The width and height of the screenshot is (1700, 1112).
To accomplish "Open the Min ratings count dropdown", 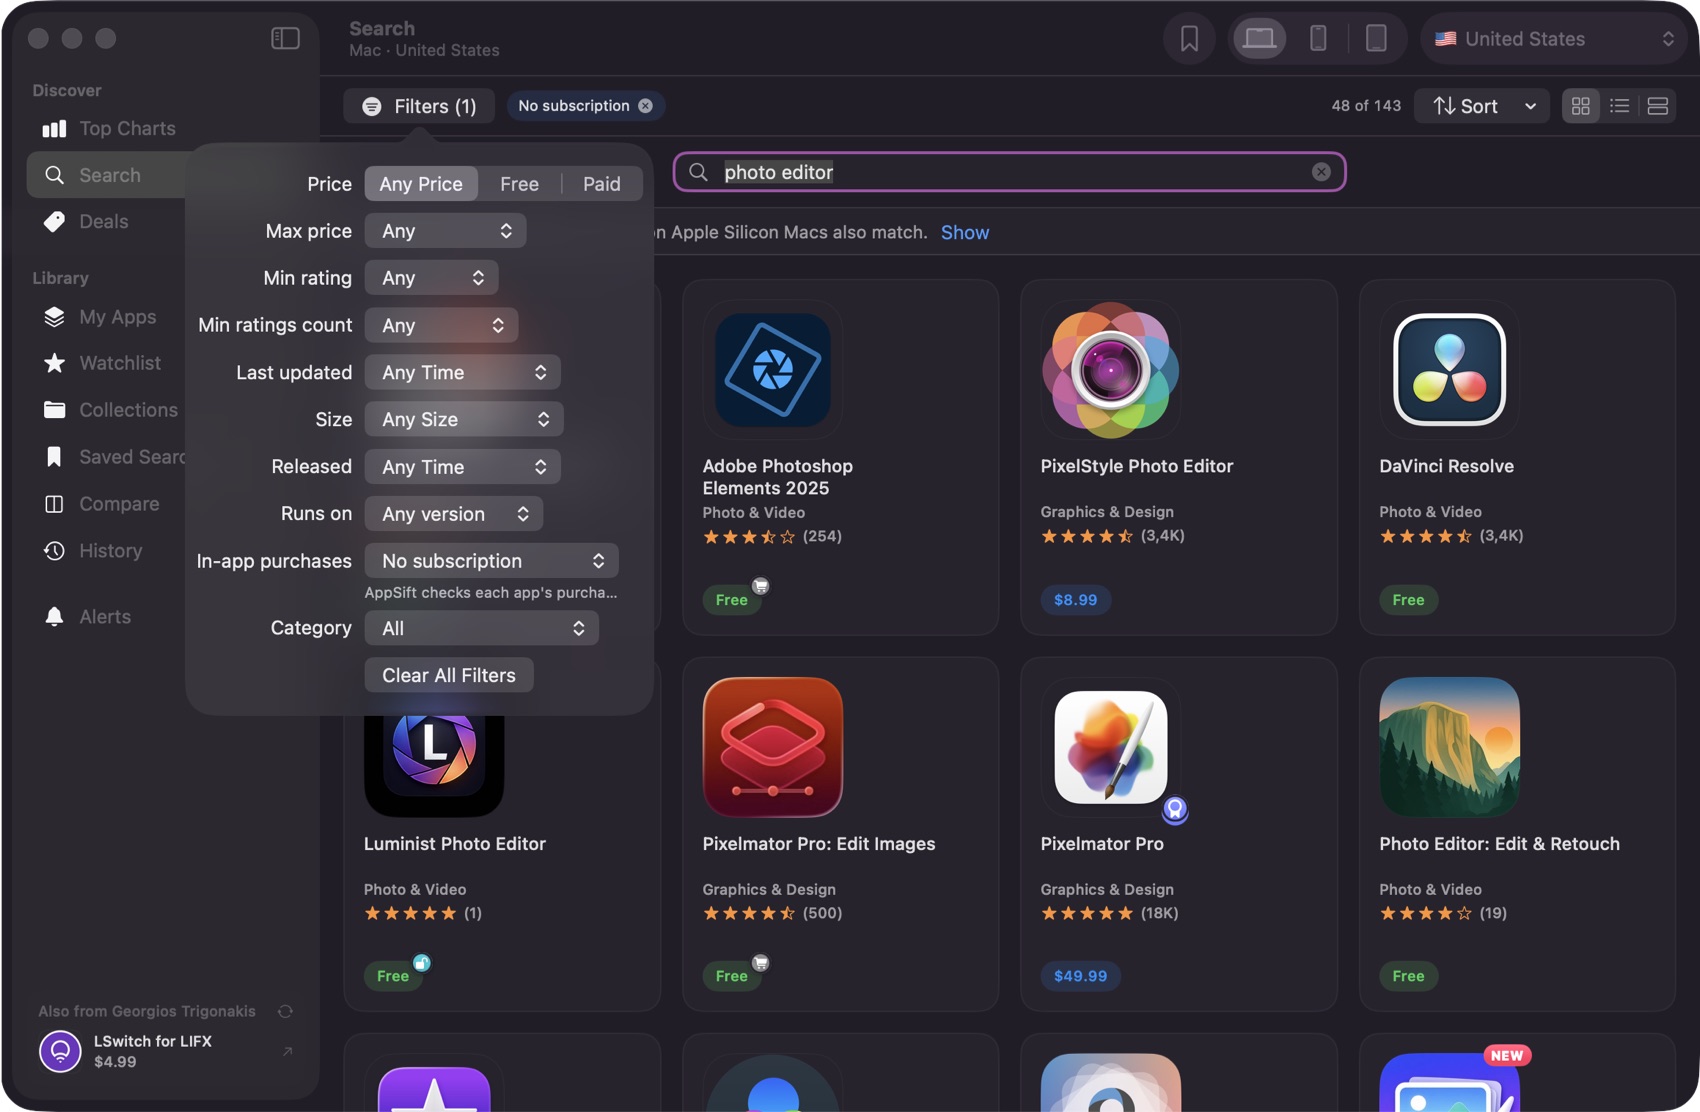I will [441, 325].
